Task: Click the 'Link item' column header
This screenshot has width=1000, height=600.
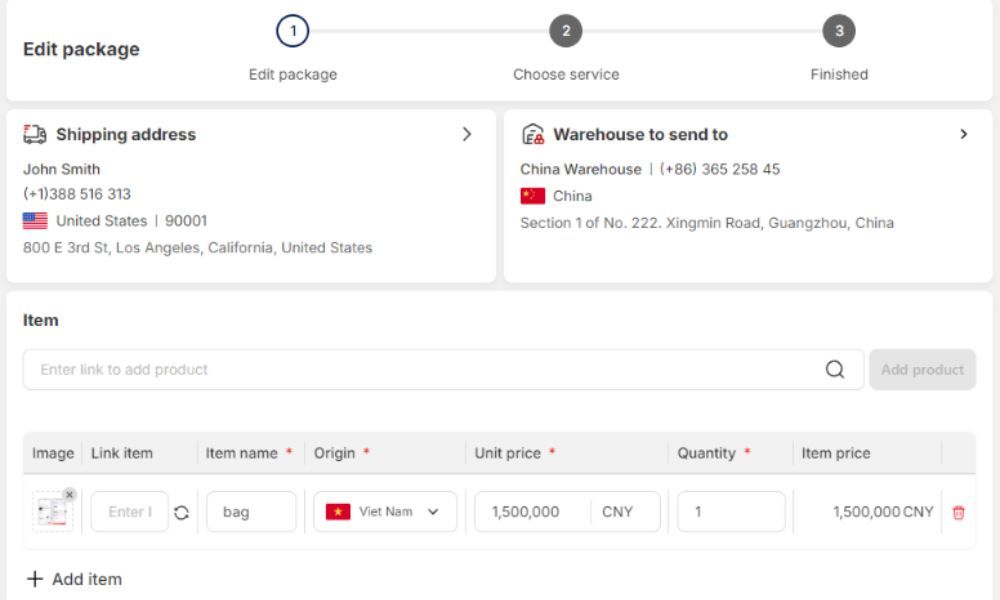Action: 122,453
